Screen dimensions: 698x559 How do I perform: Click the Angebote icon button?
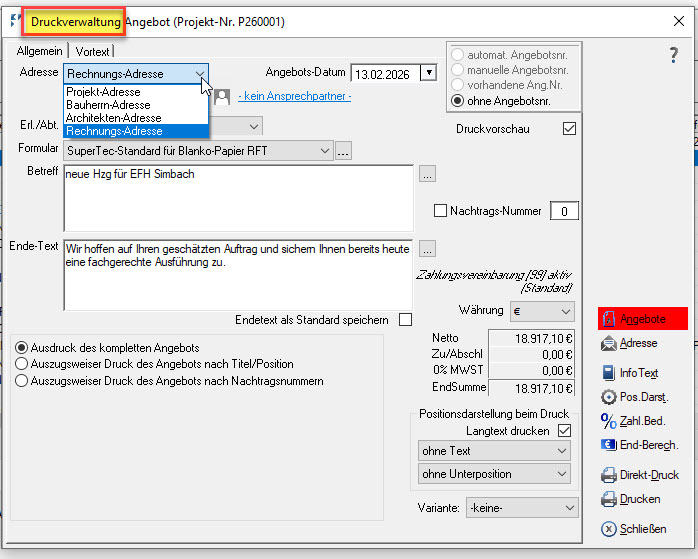[x=609, y=319]
